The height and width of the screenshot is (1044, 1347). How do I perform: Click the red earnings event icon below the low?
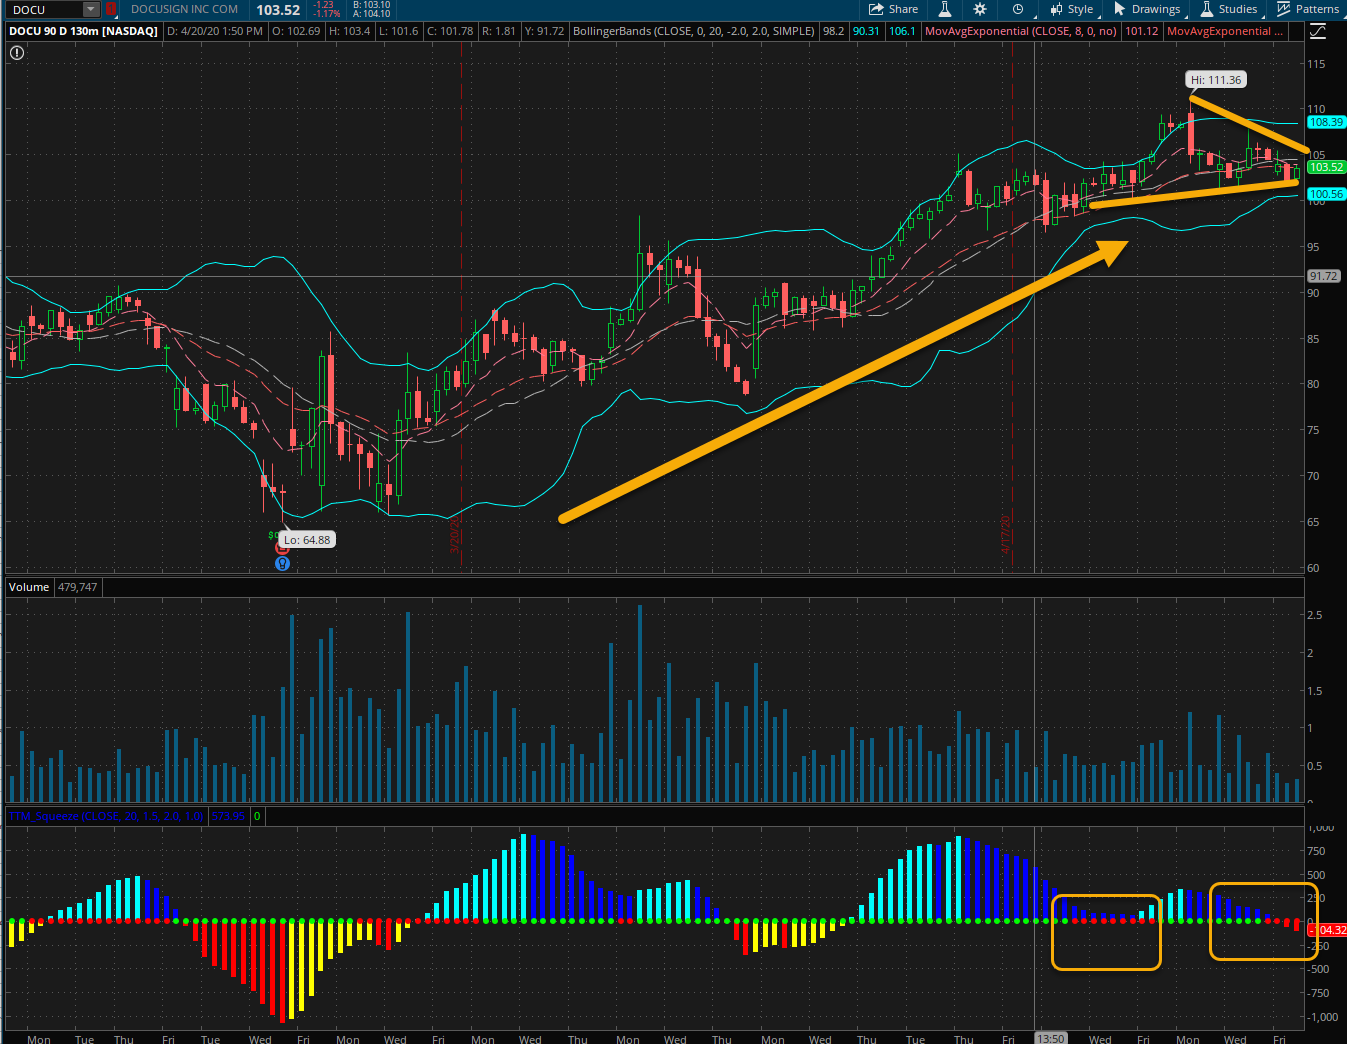[282, 548]
